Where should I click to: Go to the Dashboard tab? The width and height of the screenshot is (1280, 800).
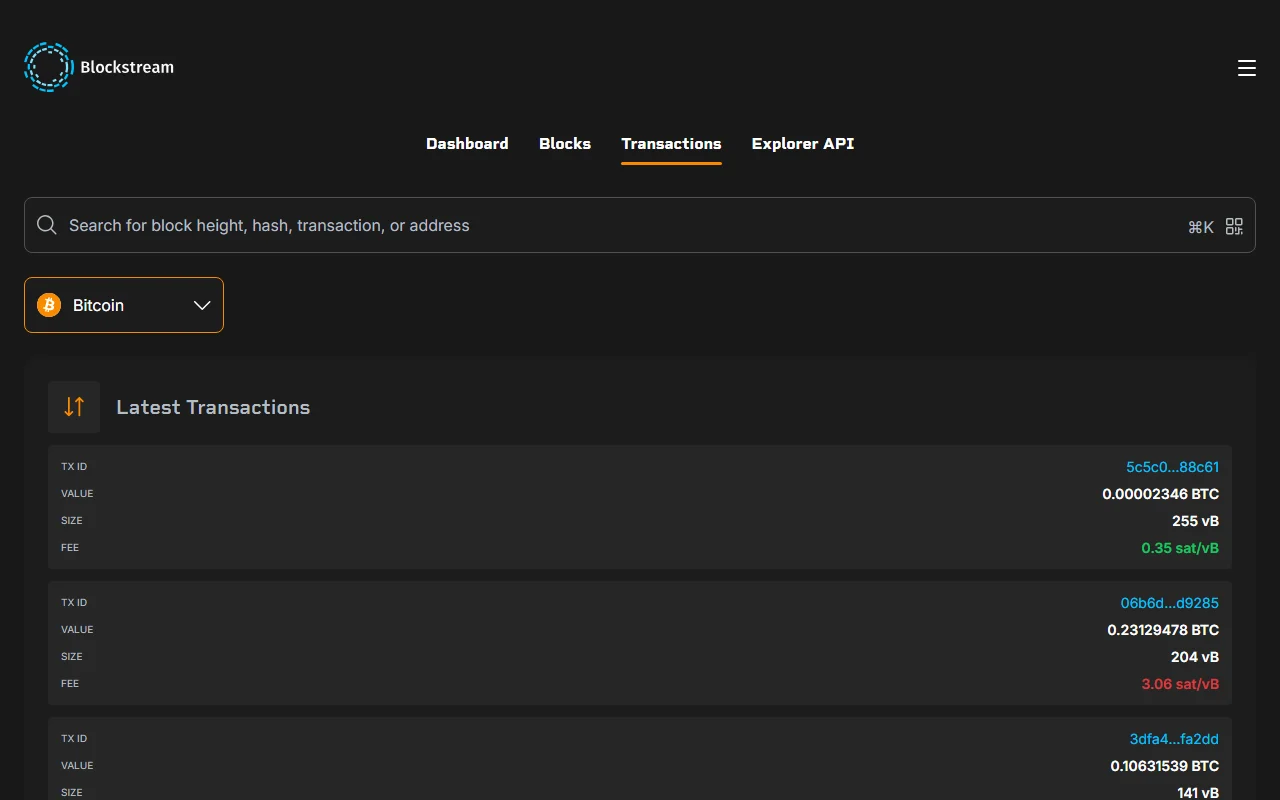[467, 144]
